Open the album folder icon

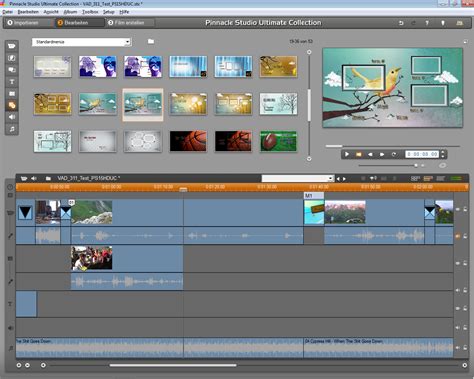pyautogui.click(x=151, y=41)
